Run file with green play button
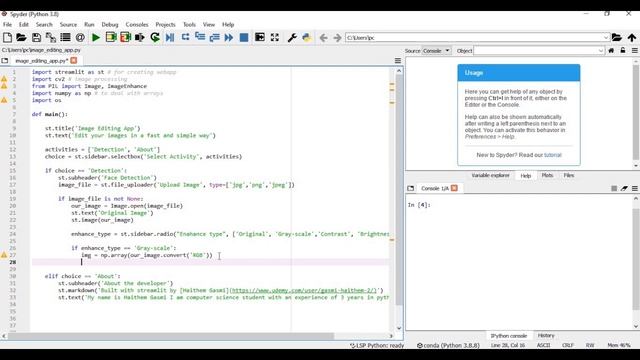This screenshot has height=360, width=640. click(96, 38)
